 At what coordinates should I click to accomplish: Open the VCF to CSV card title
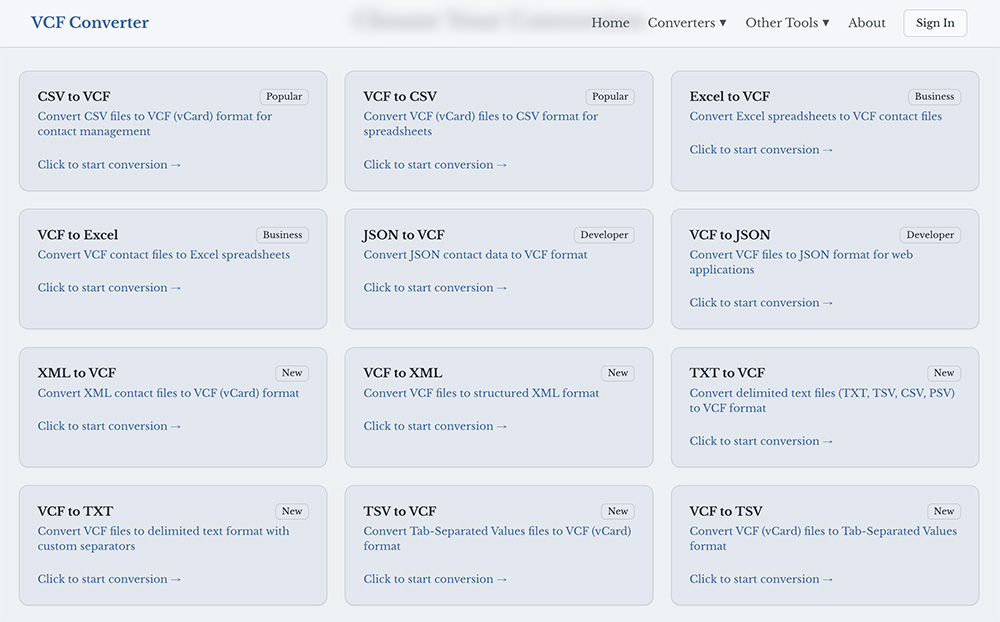[400, 96]
